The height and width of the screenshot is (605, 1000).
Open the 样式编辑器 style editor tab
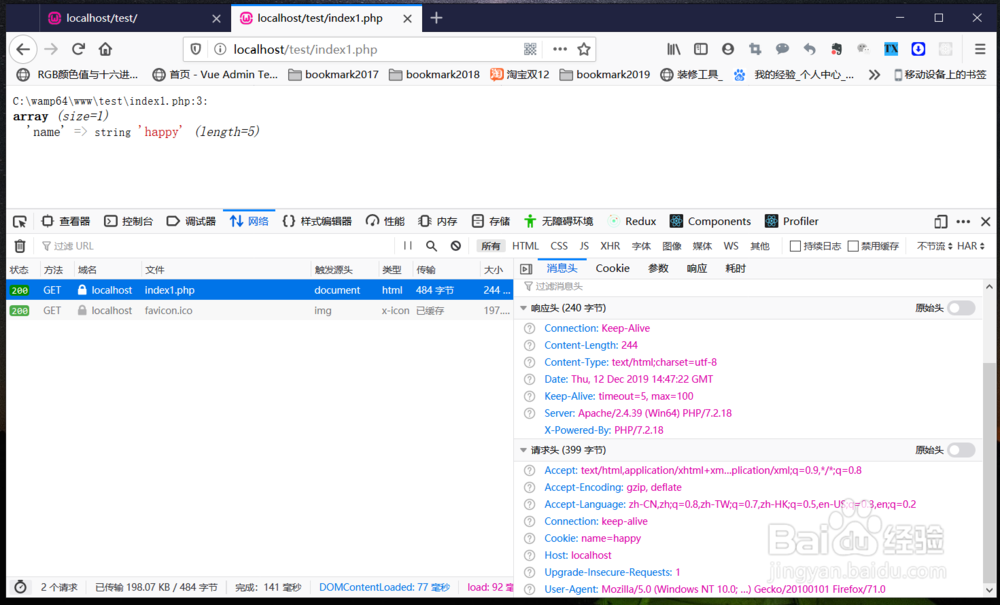317,221
